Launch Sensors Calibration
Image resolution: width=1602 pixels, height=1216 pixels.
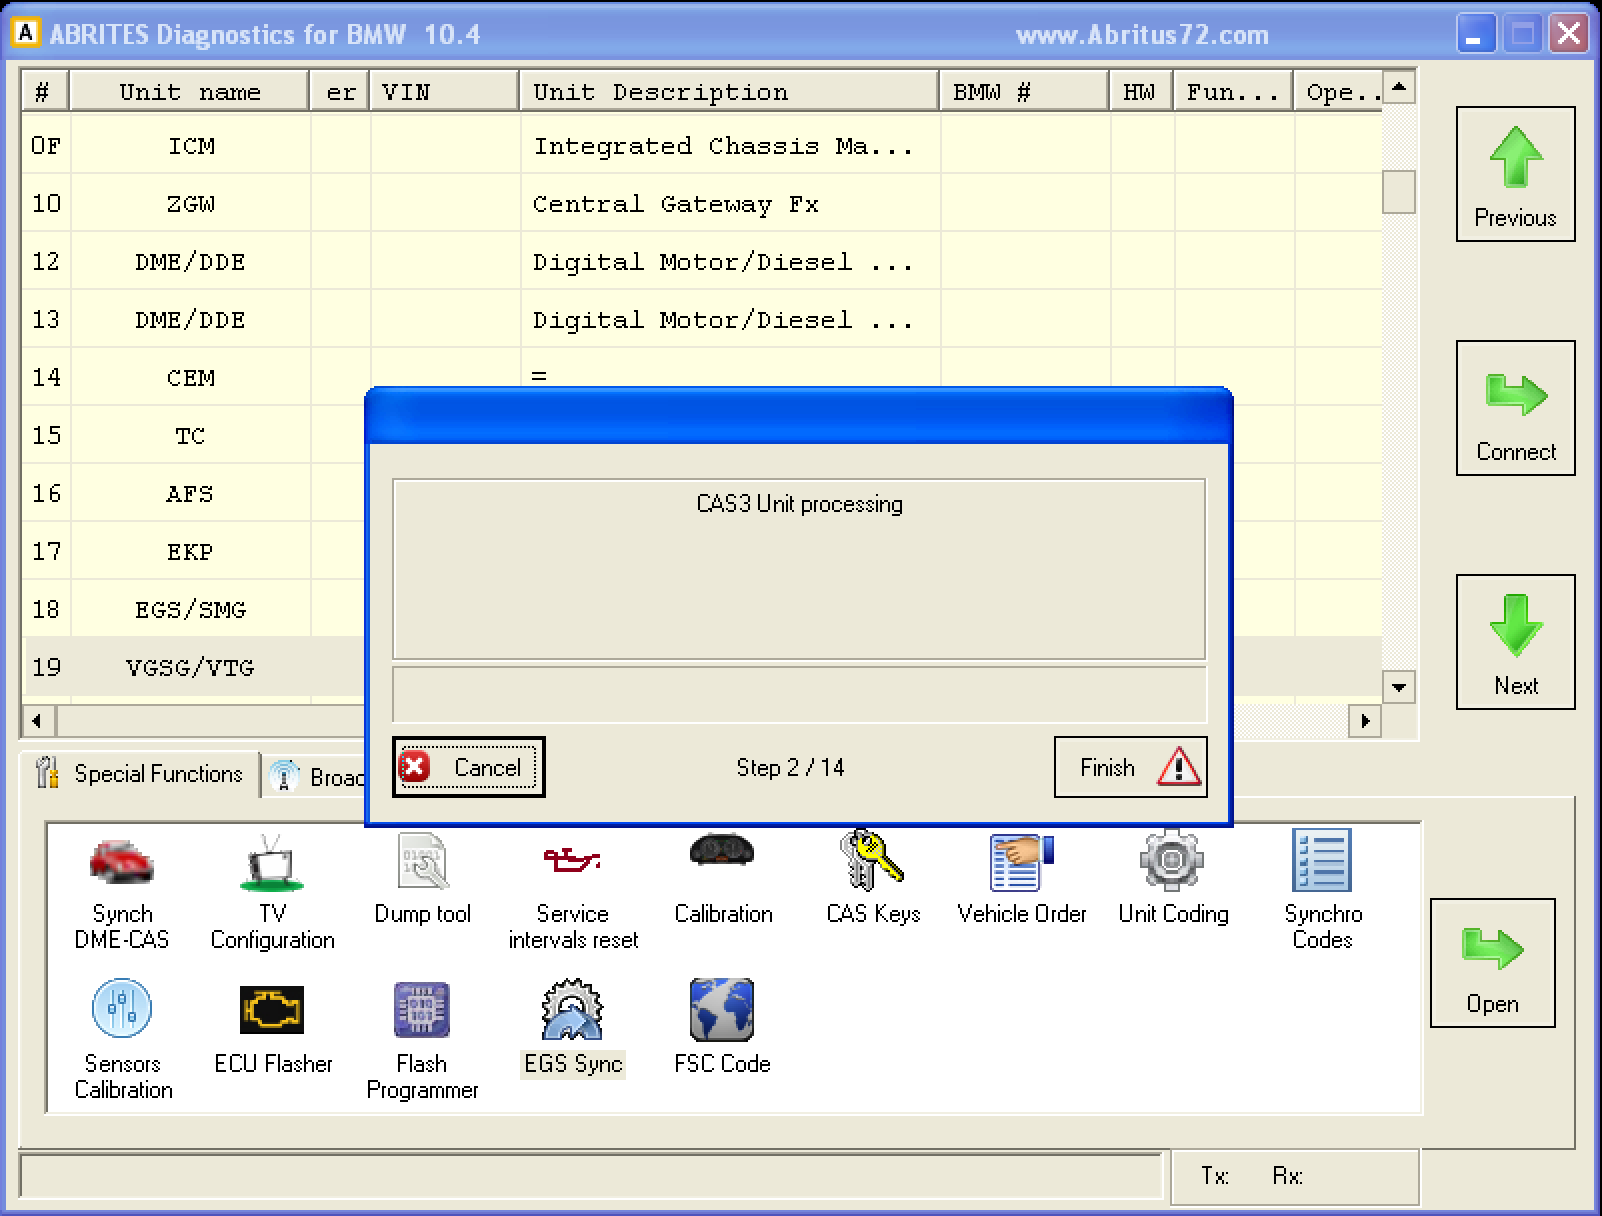coord(123,1041)
